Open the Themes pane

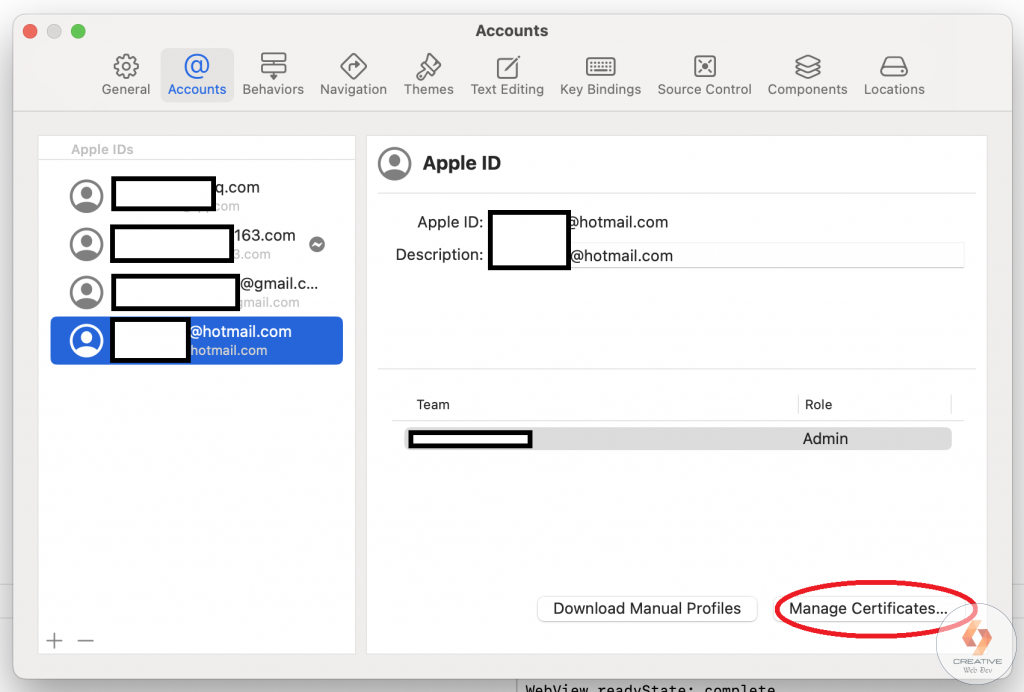[x=428, y=74]
